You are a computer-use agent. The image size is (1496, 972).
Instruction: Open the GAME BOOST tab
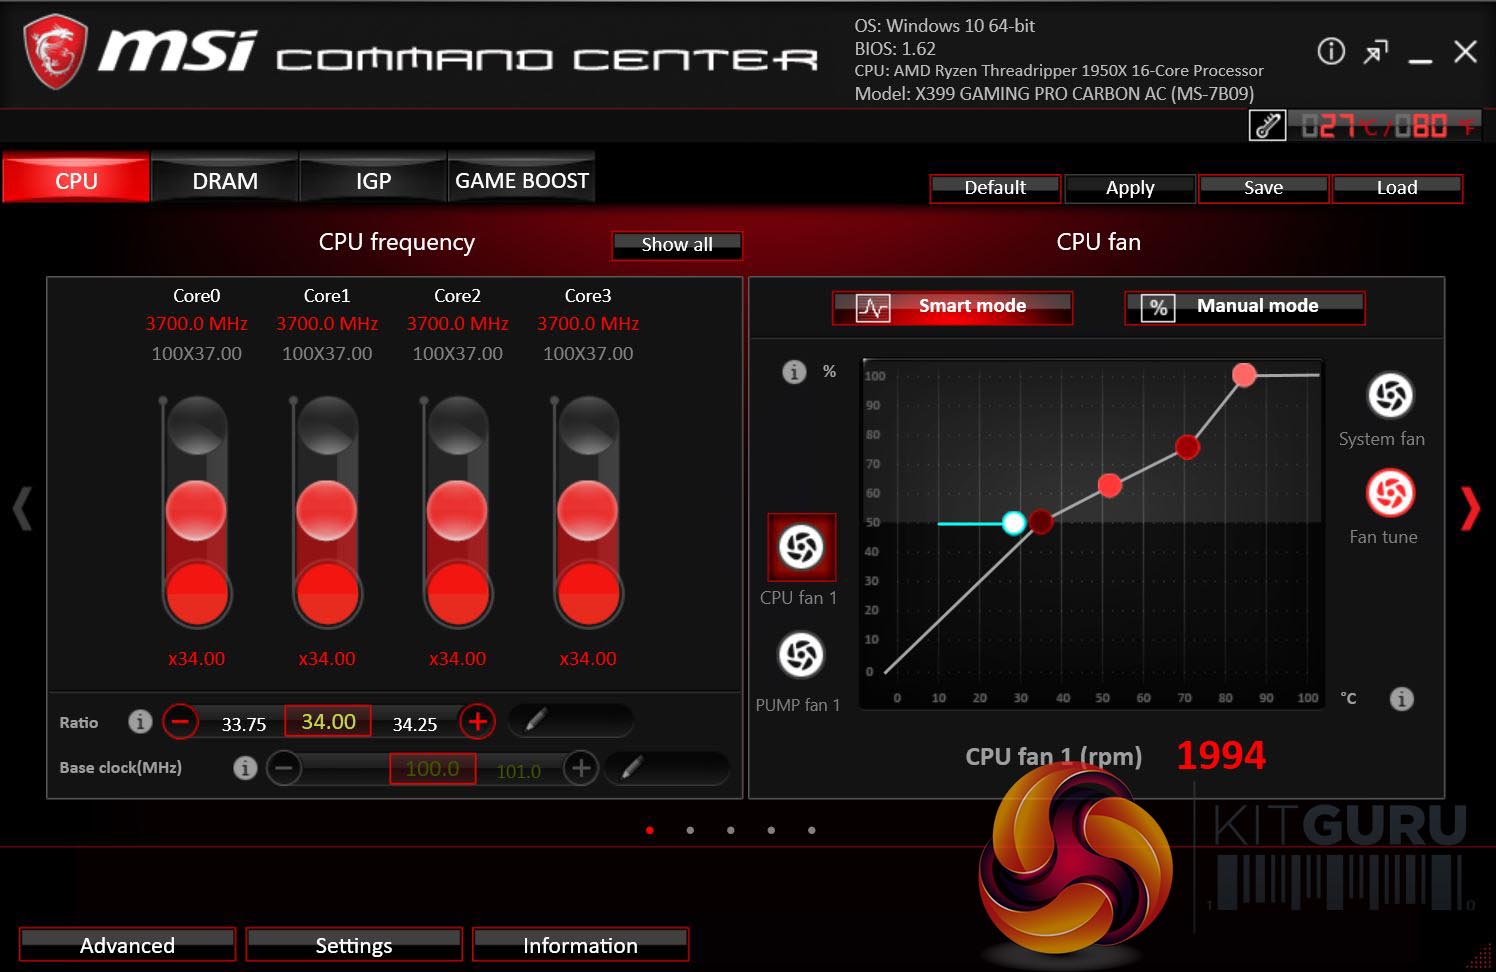[x=522, y=179]
